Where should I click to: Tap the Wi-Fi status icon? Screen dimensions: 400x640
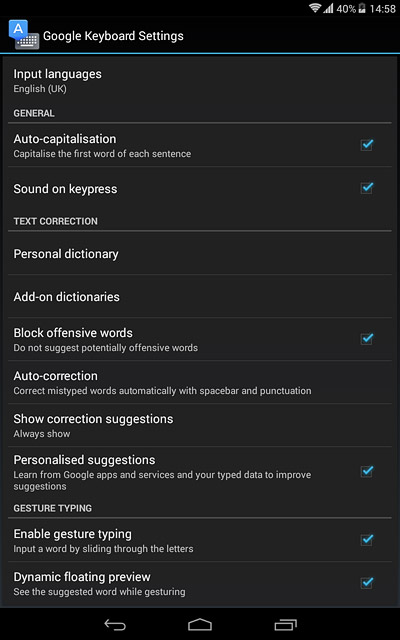click(x=315, y=8)
